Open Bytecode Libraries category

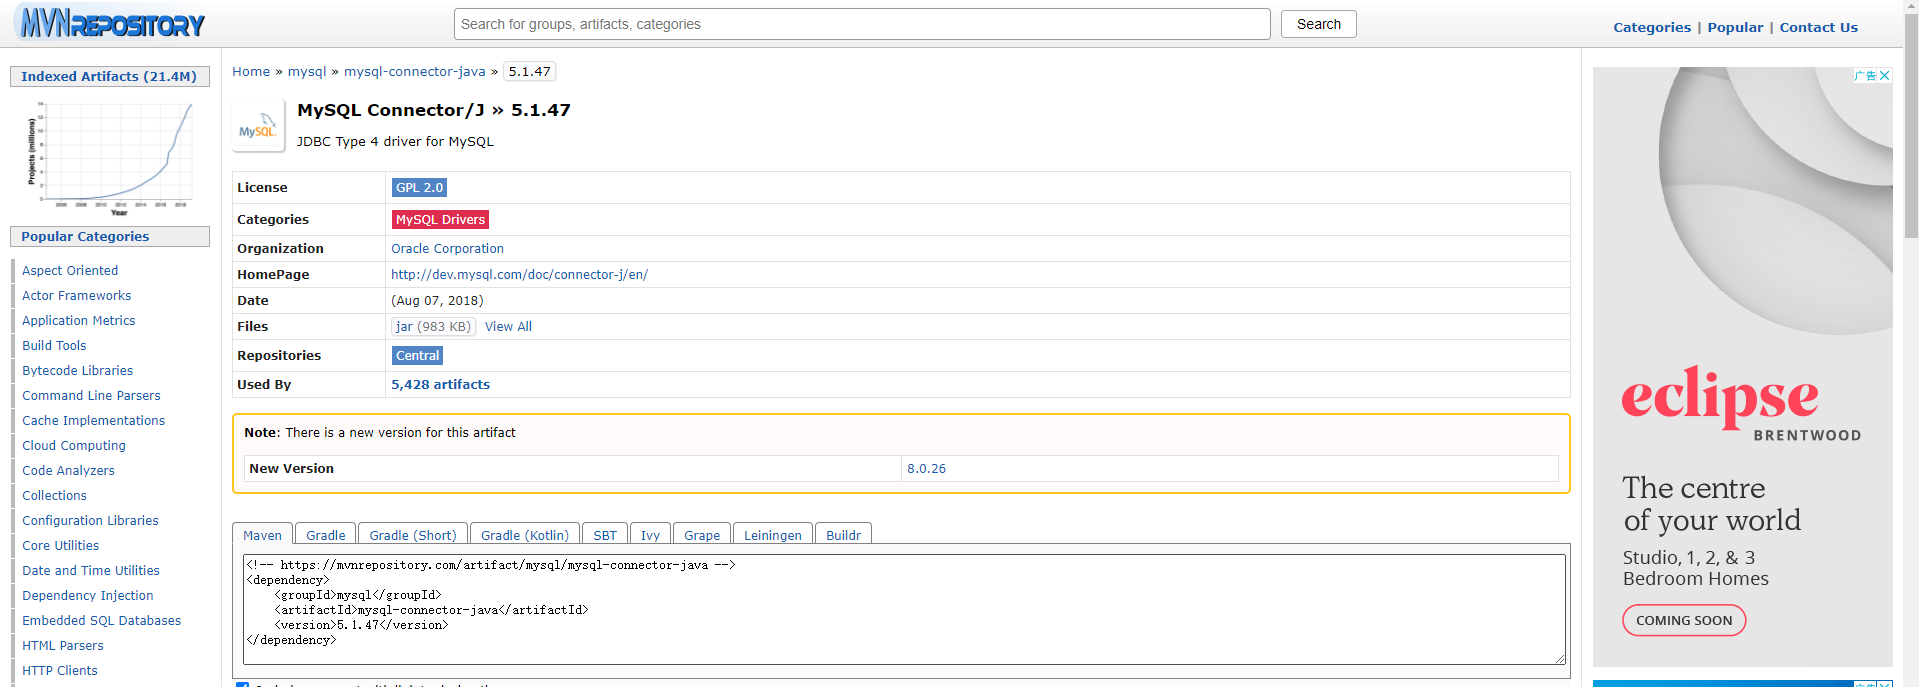tap(77, 370)
